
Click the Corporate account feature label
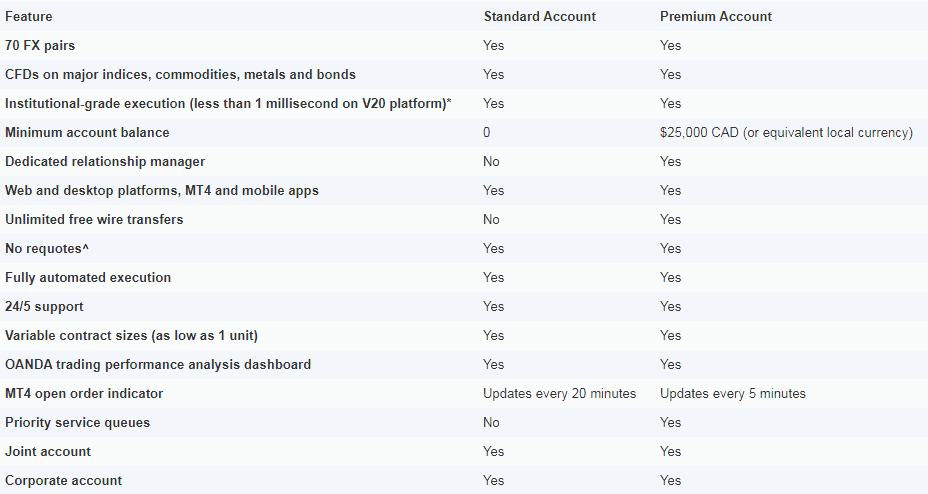(x=63, y=480)
